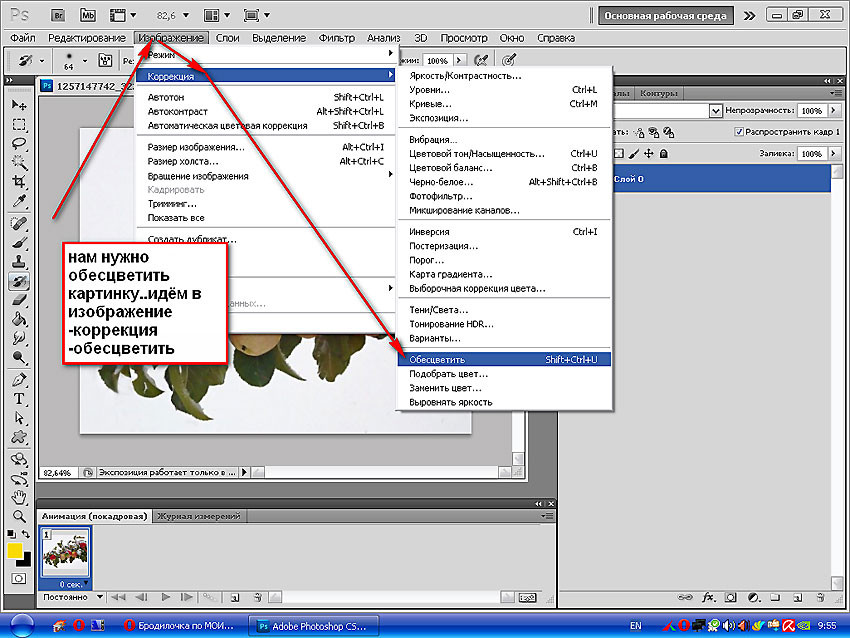The height and width of the screenshot is (638, 850).
Task: Choose the Pen tool
Action: (x=19, y=379)
